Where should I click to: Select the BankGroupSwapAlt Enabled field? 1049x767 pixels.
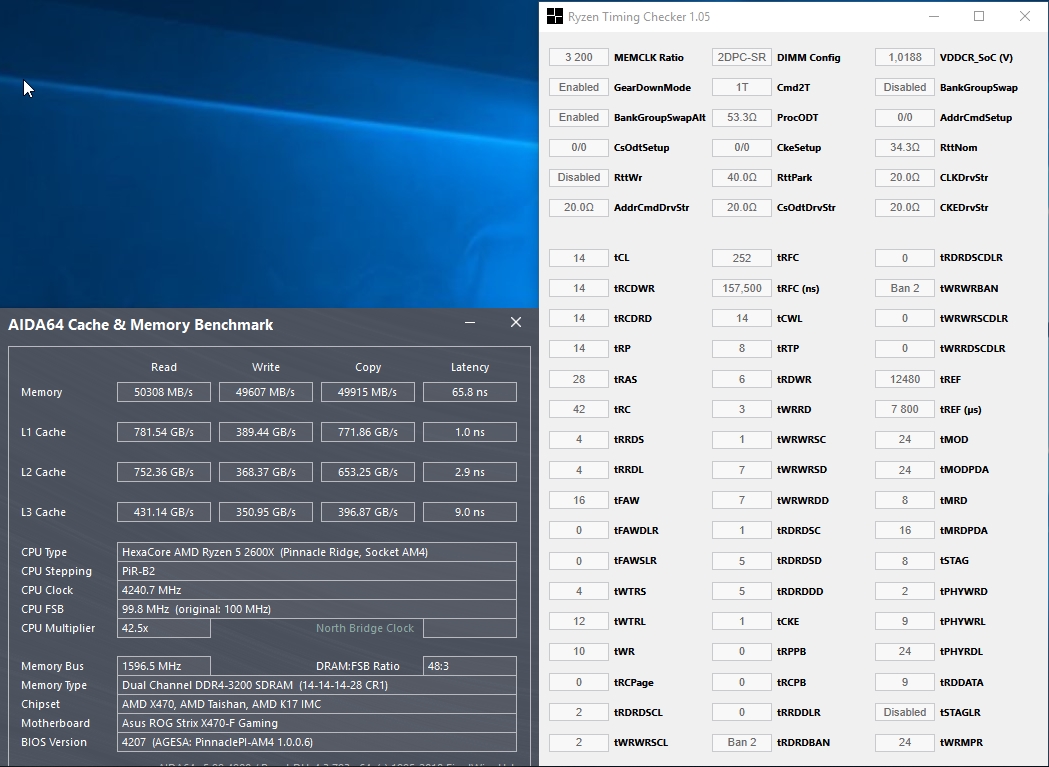coord(579,118)
